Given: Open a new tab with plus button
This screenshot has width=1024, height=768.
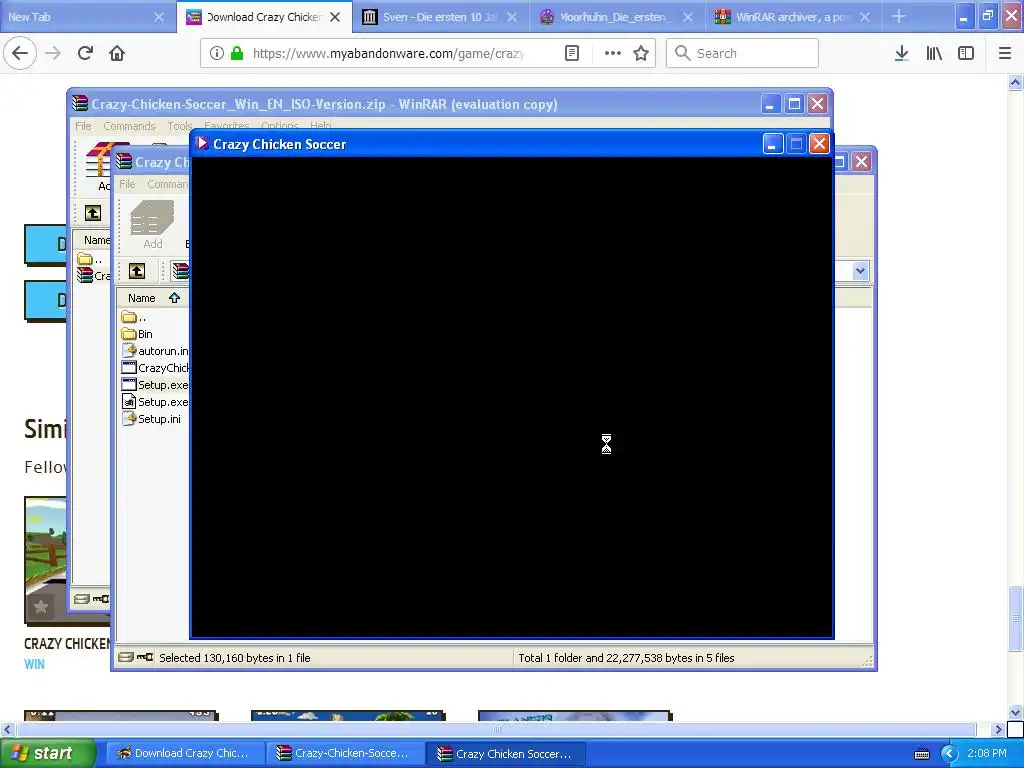Looking at the screenshot, I should (x=899, y=16).
